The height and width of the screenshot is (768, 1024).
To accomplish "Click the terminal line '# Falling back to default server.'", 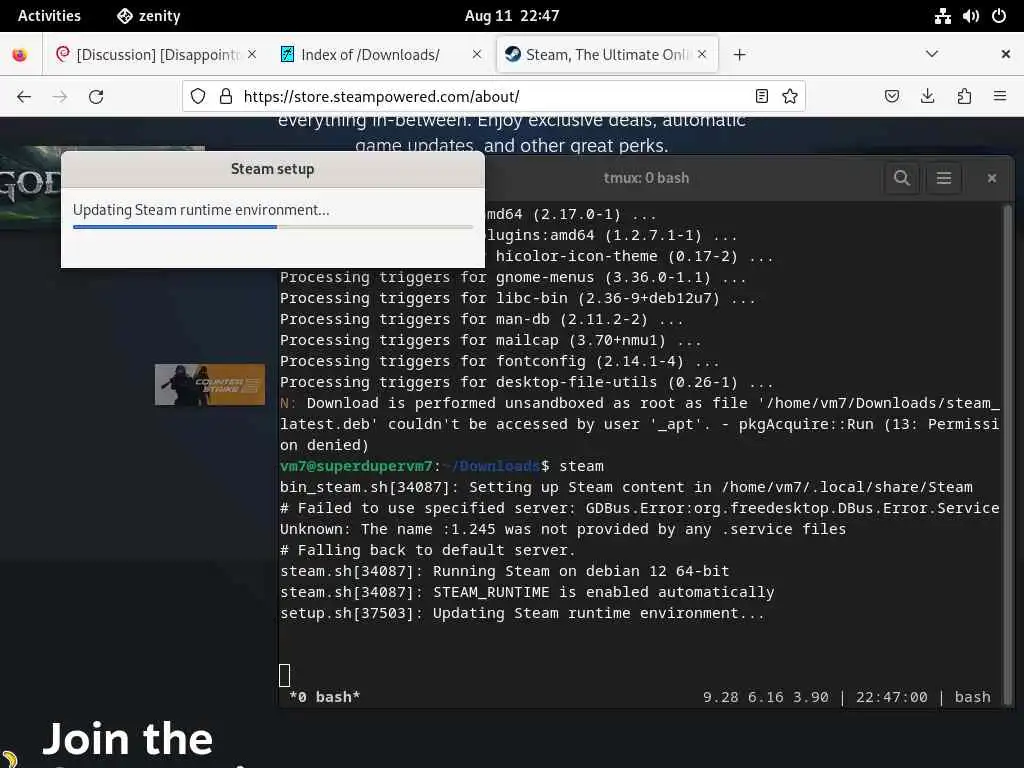I will 428,550.
